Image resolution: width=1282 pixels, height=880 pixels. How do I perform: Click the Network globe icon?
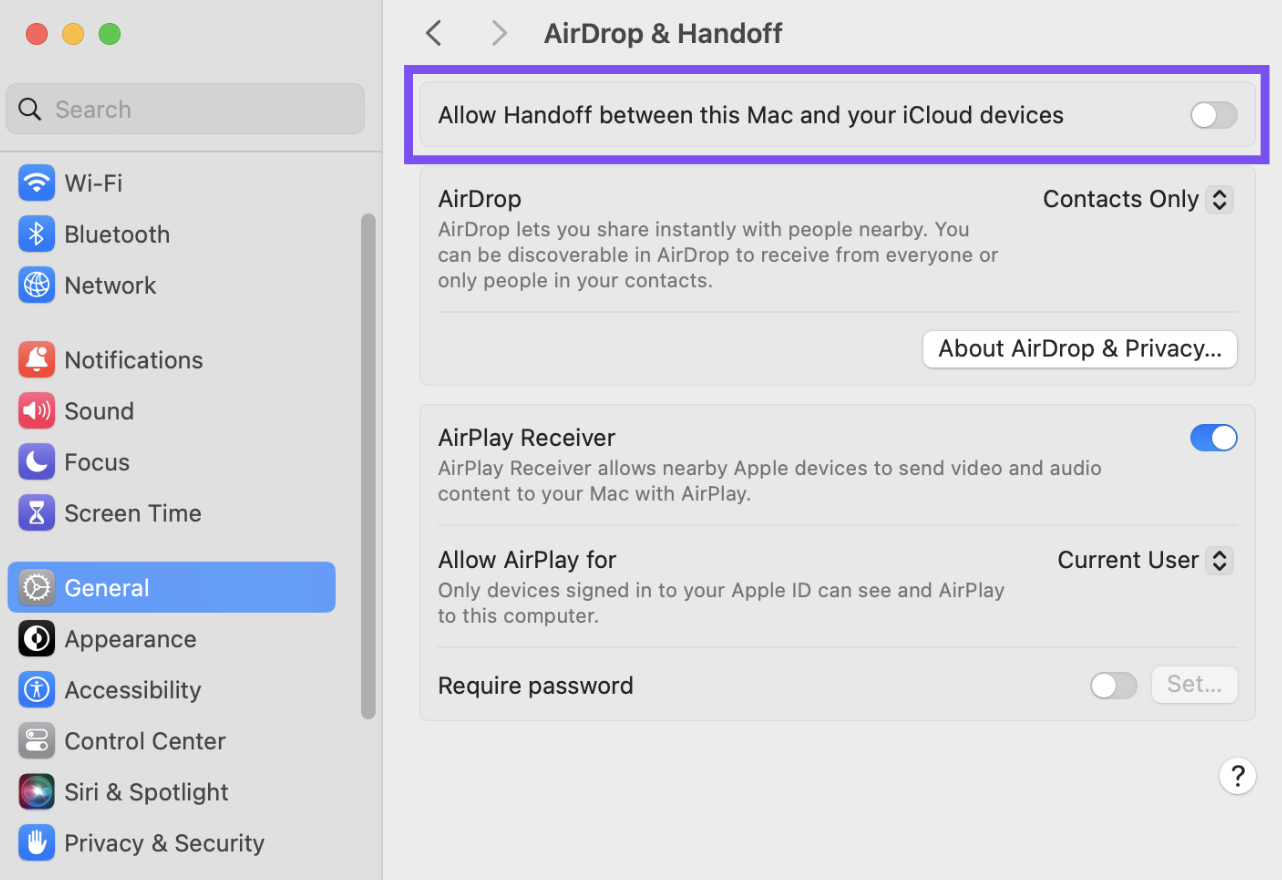(37, 285)
